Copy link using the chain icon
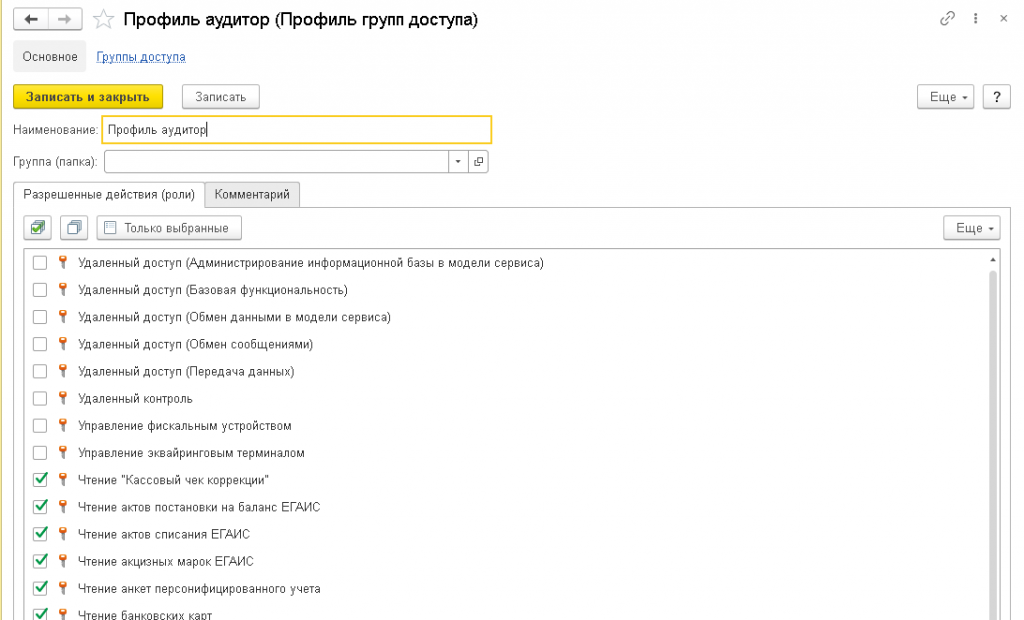Viewport: 1024px width, 620px height. [x=947, y=19]
